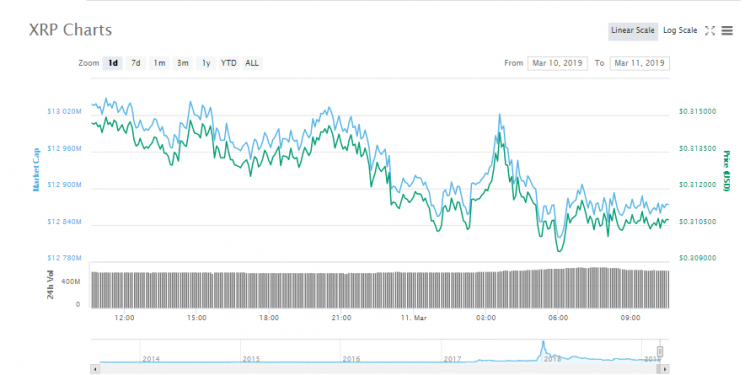Click the 2014 label in navigator
This screenshot has height=375, width=750.
point(151,358)
